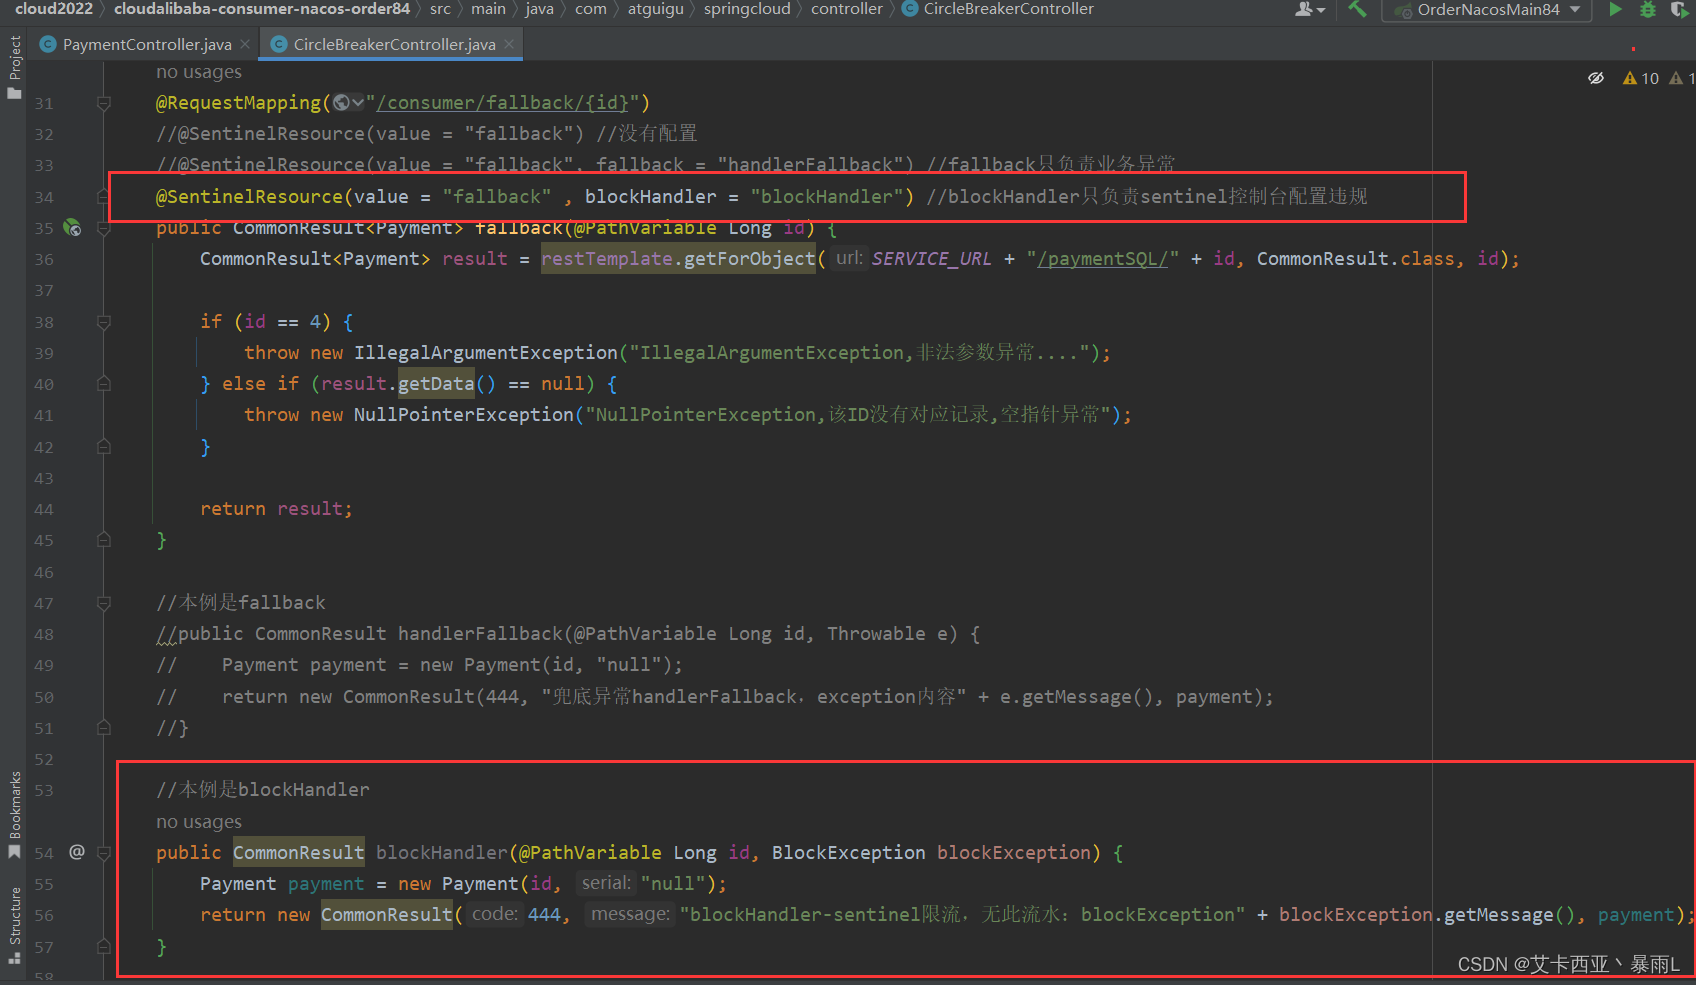
Task: Click the src breadcrumb
Action: click(440, 9)
